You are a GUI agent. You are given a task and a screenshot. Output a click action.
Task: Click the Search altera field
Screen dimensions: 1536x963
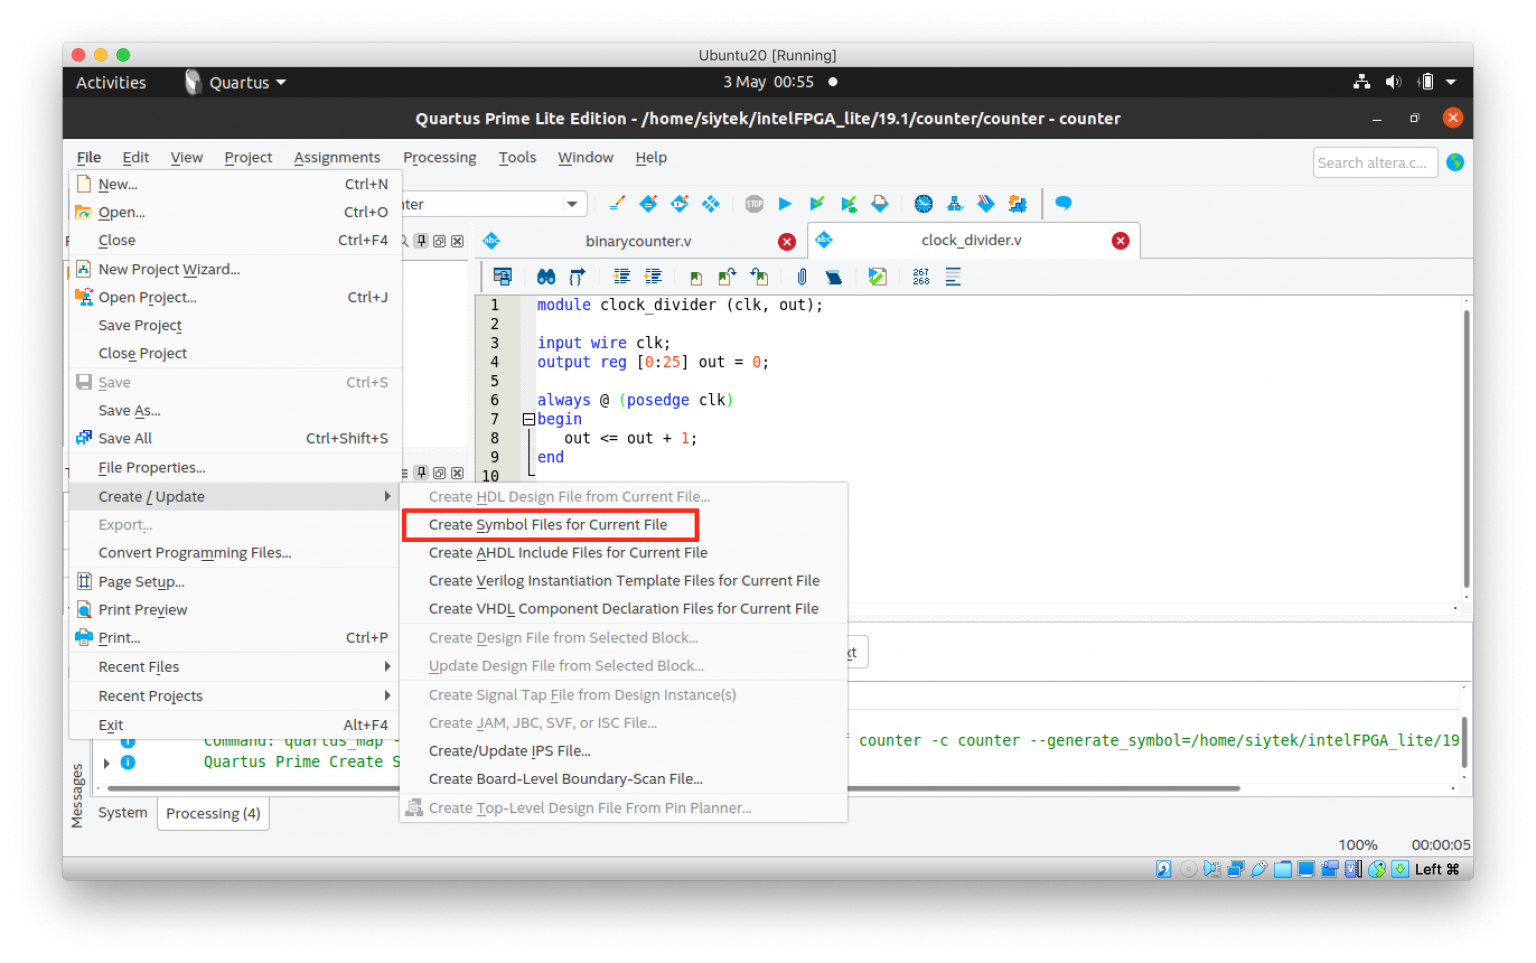(1374, 161)
